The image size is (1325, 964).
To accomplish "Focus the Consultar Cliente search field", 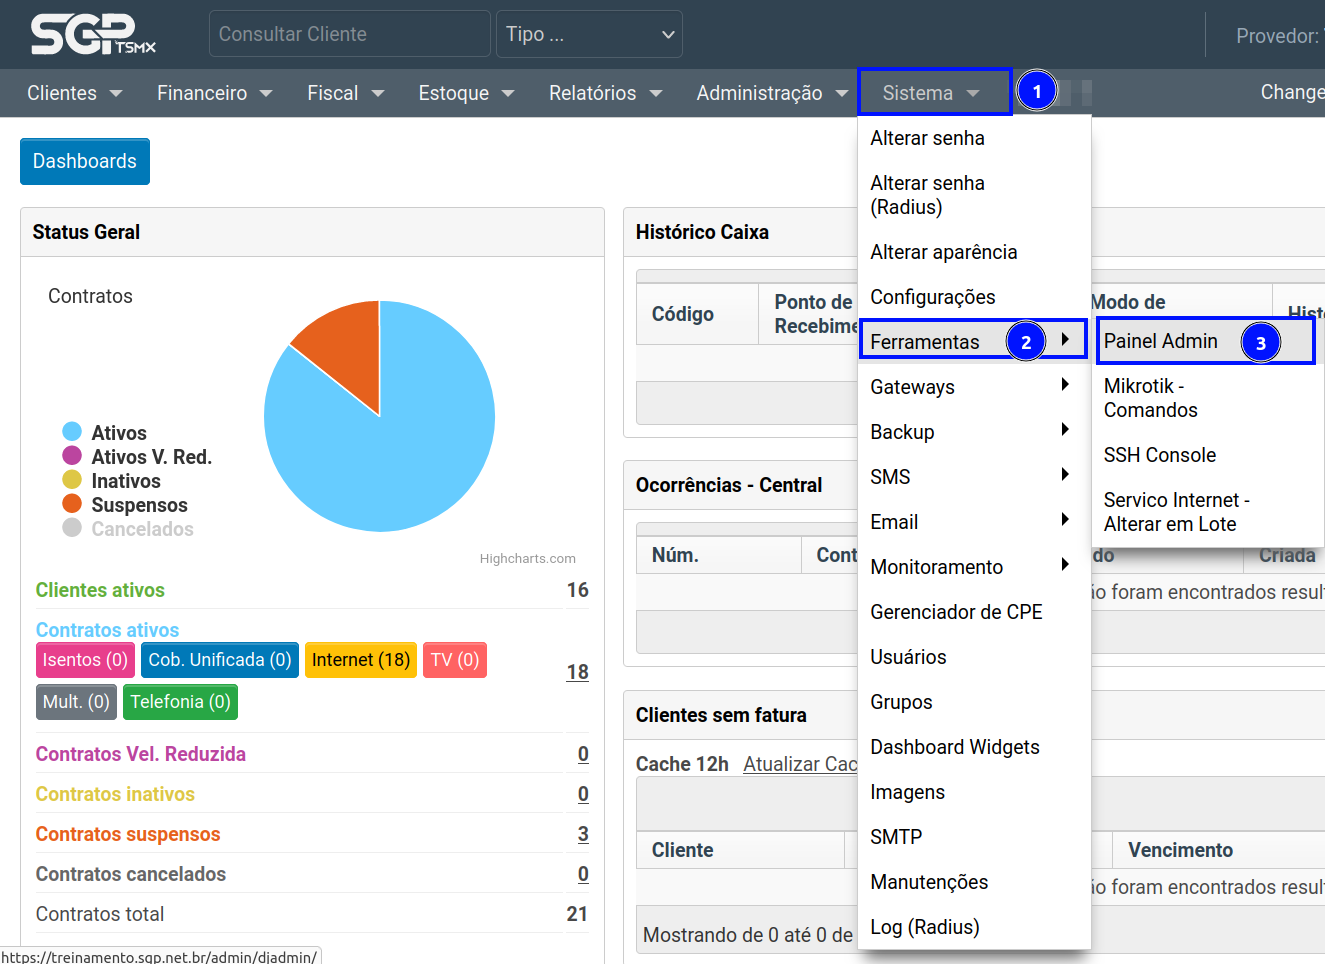I will [349, 34].
